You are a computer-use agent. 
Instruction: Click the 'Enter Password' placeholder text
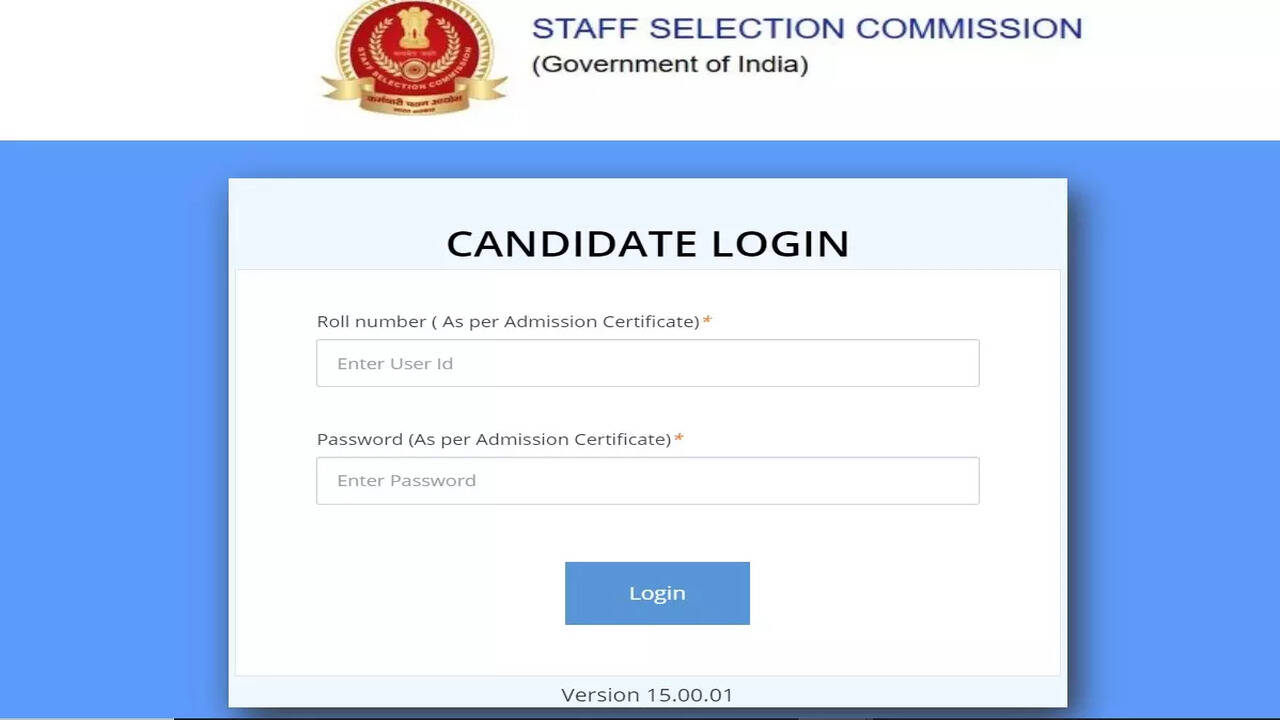click(406, 481)
